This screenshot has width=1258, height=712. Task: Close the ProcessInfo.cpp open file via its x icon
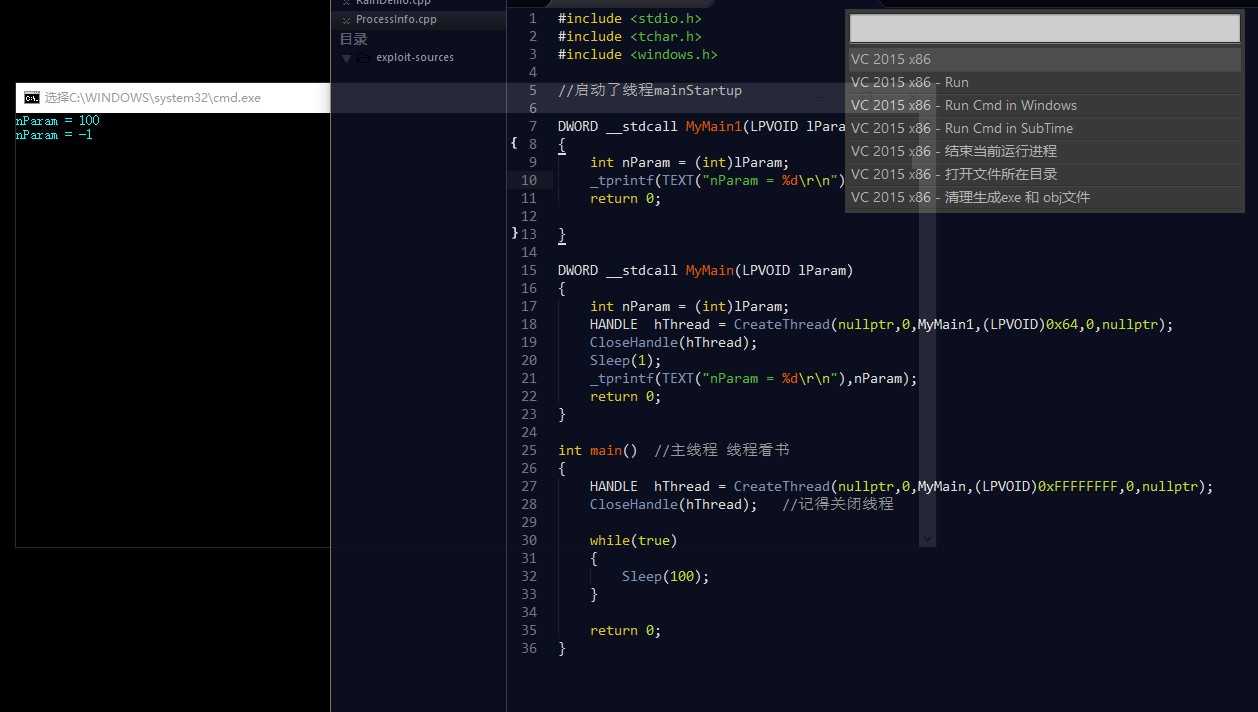point(346,20)
